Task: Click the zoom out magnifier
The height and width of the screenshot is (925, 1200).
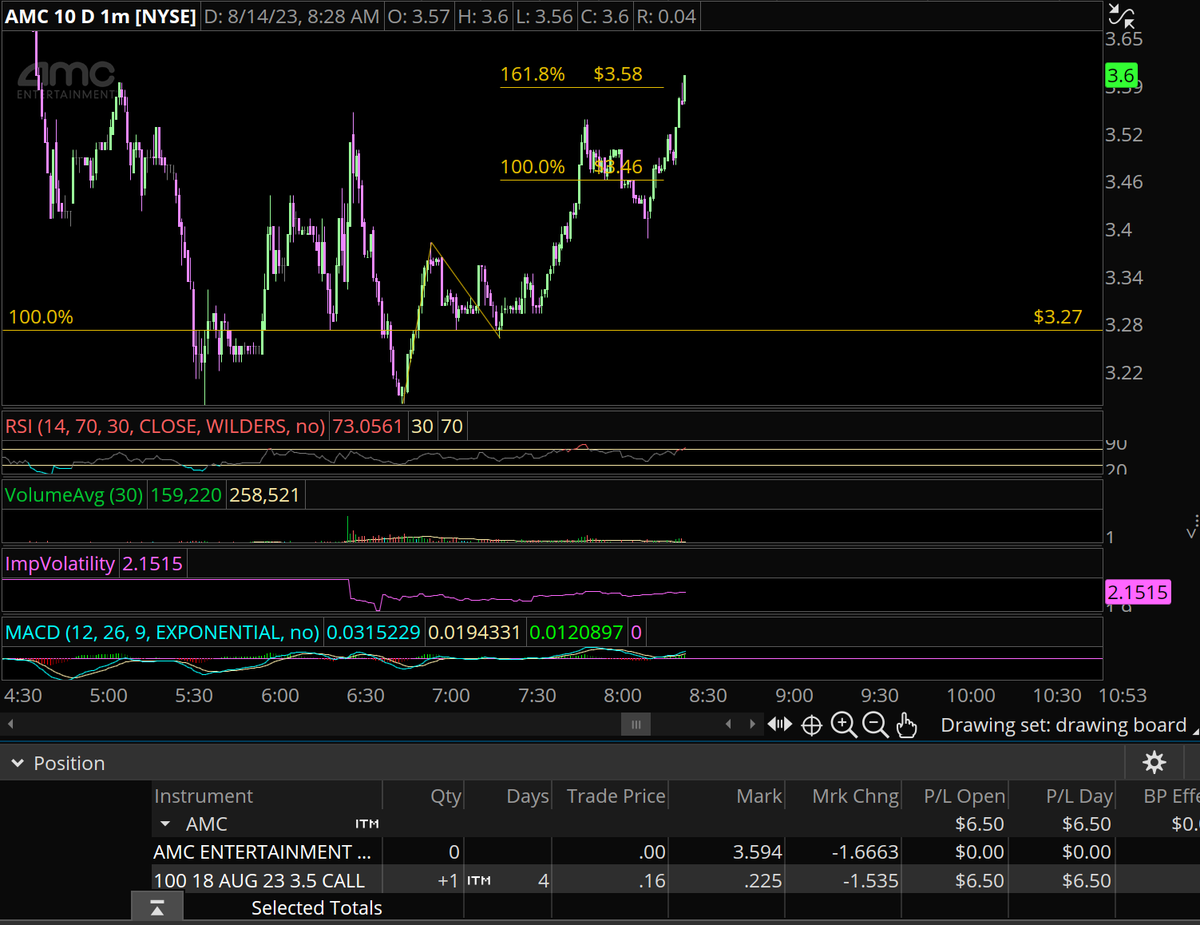Action: coord(875,725)
